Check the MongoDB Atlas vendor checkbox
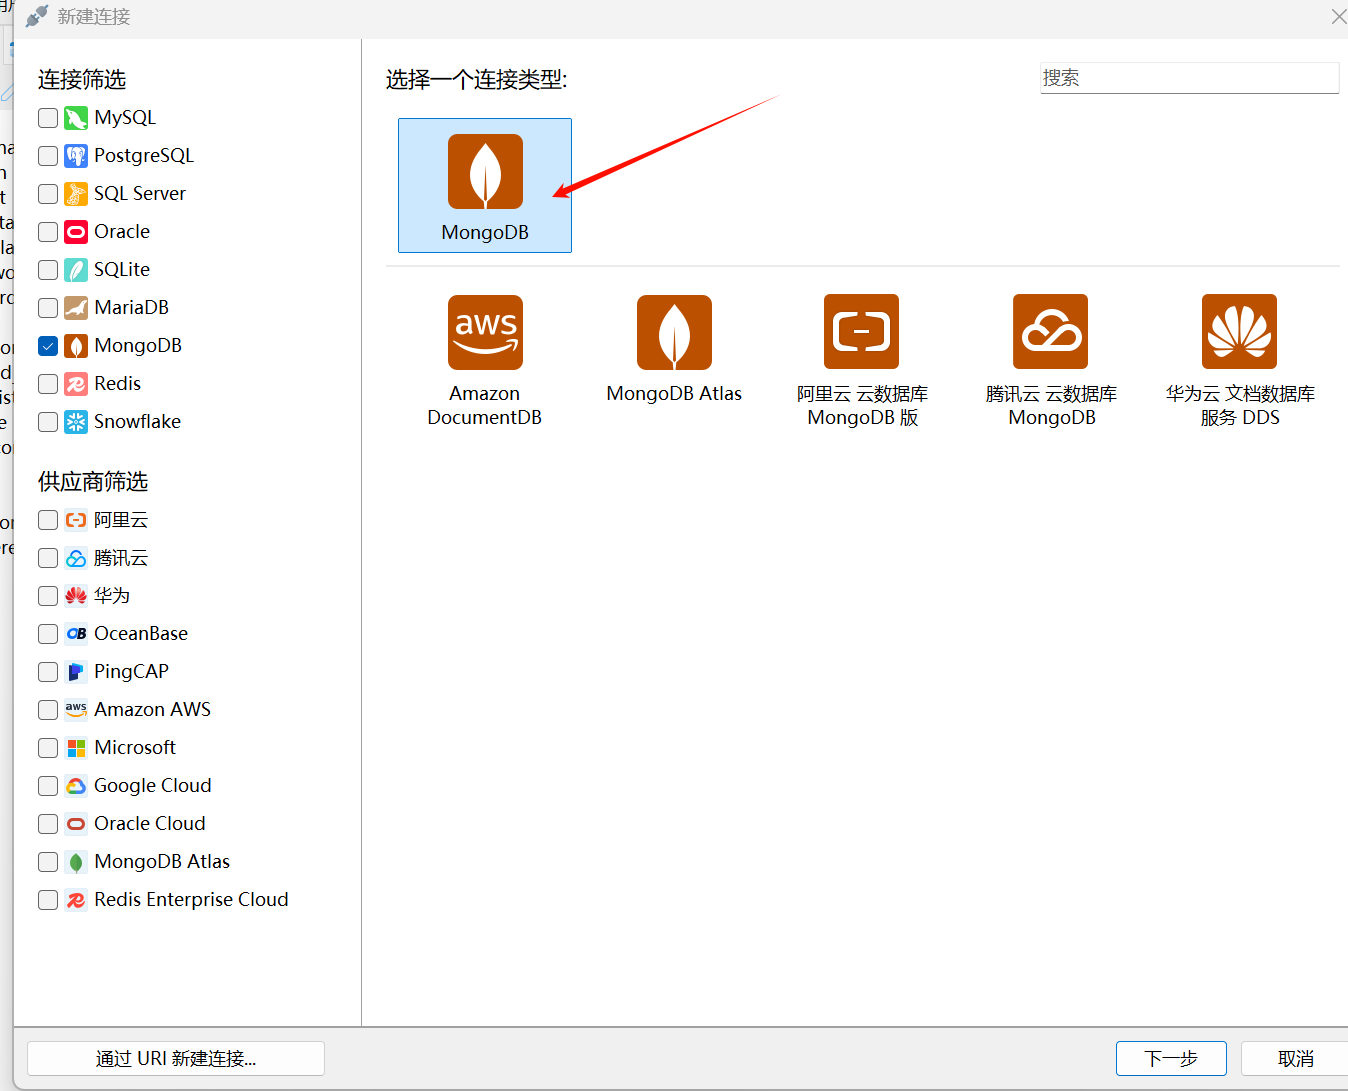Image resolution: width=1348 pixels, height=1091 pixels. pyautogui.click(x=48, y=862)
